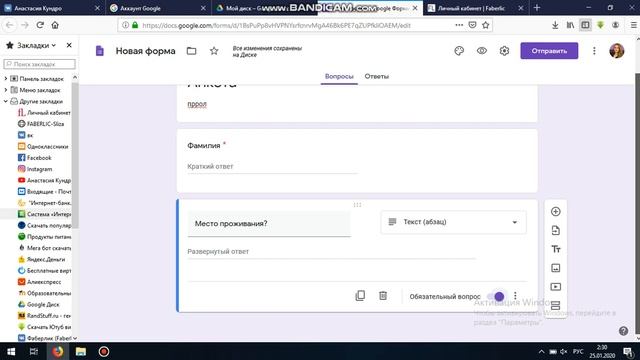Reload the page
Viewport: 640px width, 360px height.
tap(40, 25)
